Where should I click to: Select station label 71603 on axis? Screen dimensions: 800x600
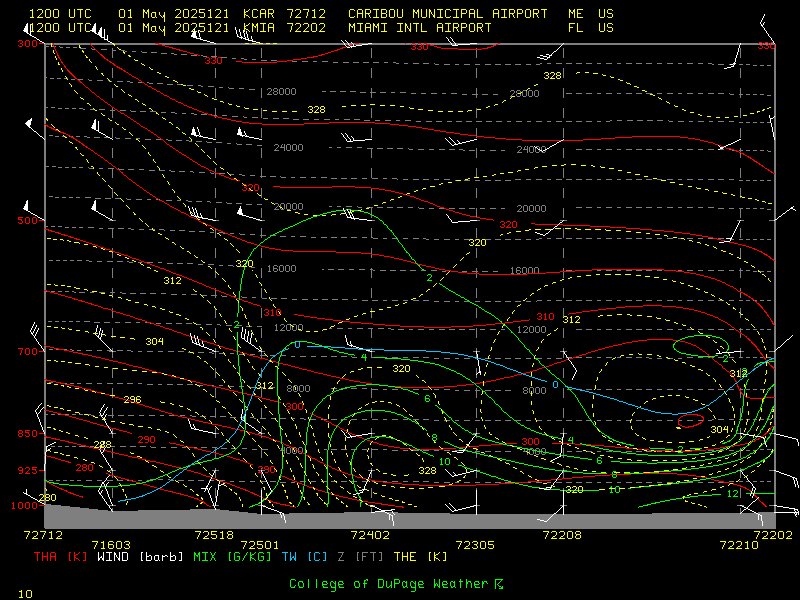(x=111, y=545)
